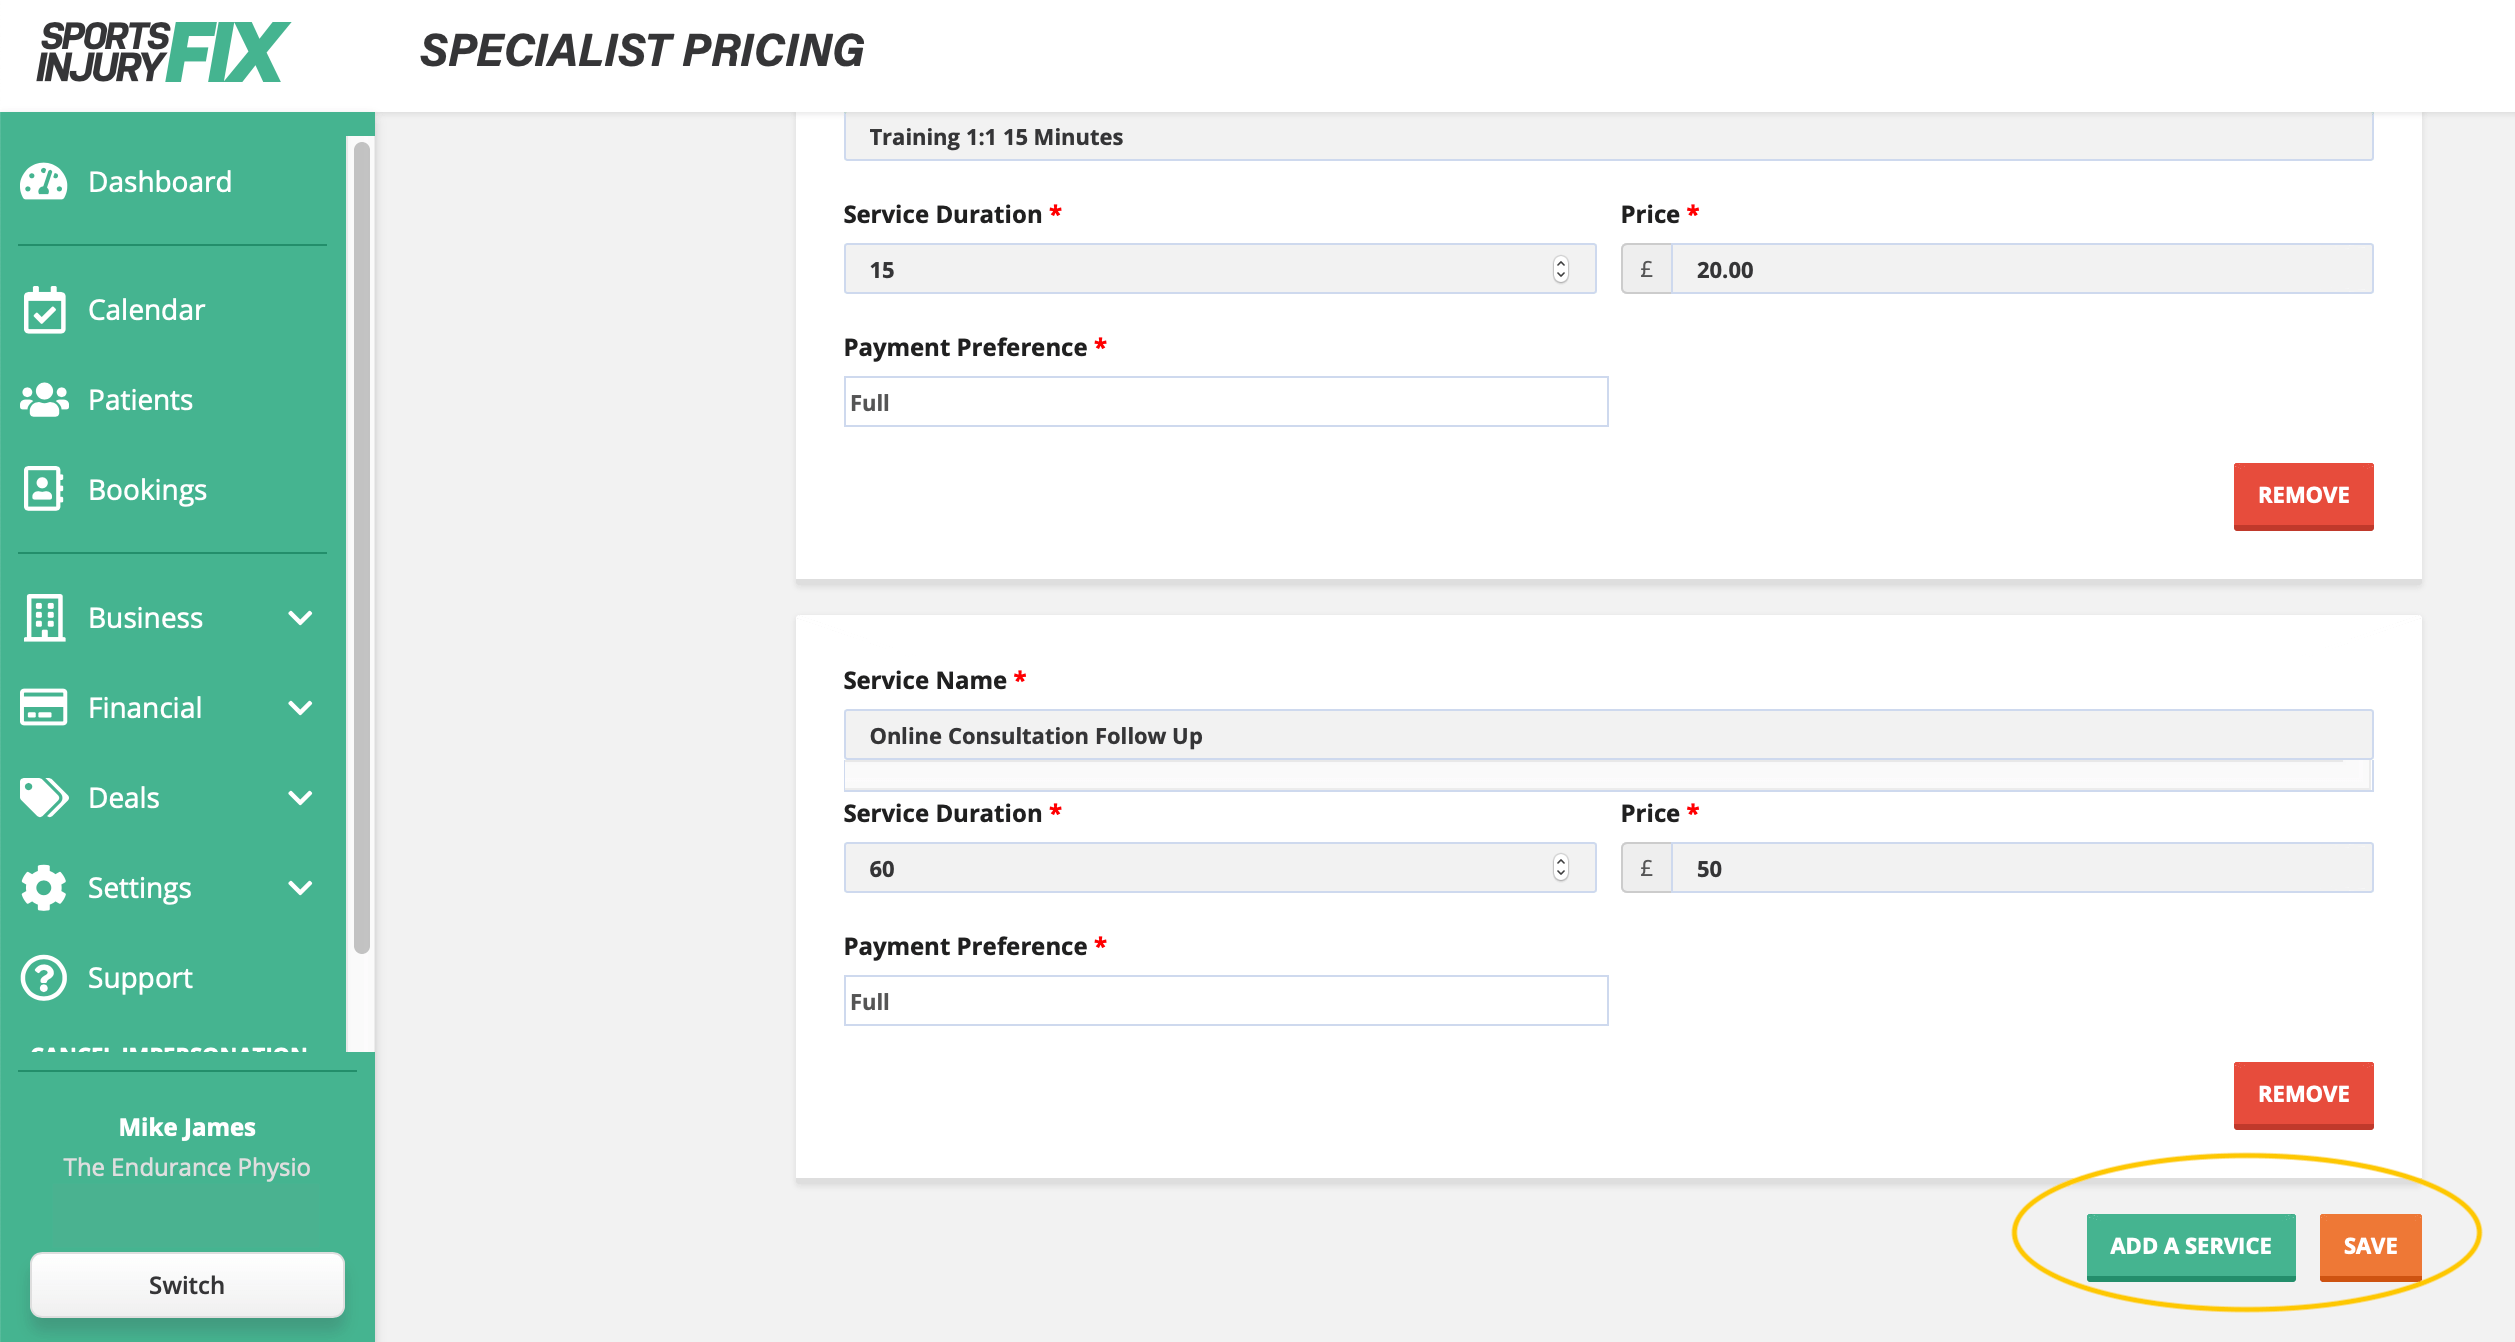Open Payment Preference dropdown for Online Consultation
2515x1342 pixels.
pos(1225,1001)
